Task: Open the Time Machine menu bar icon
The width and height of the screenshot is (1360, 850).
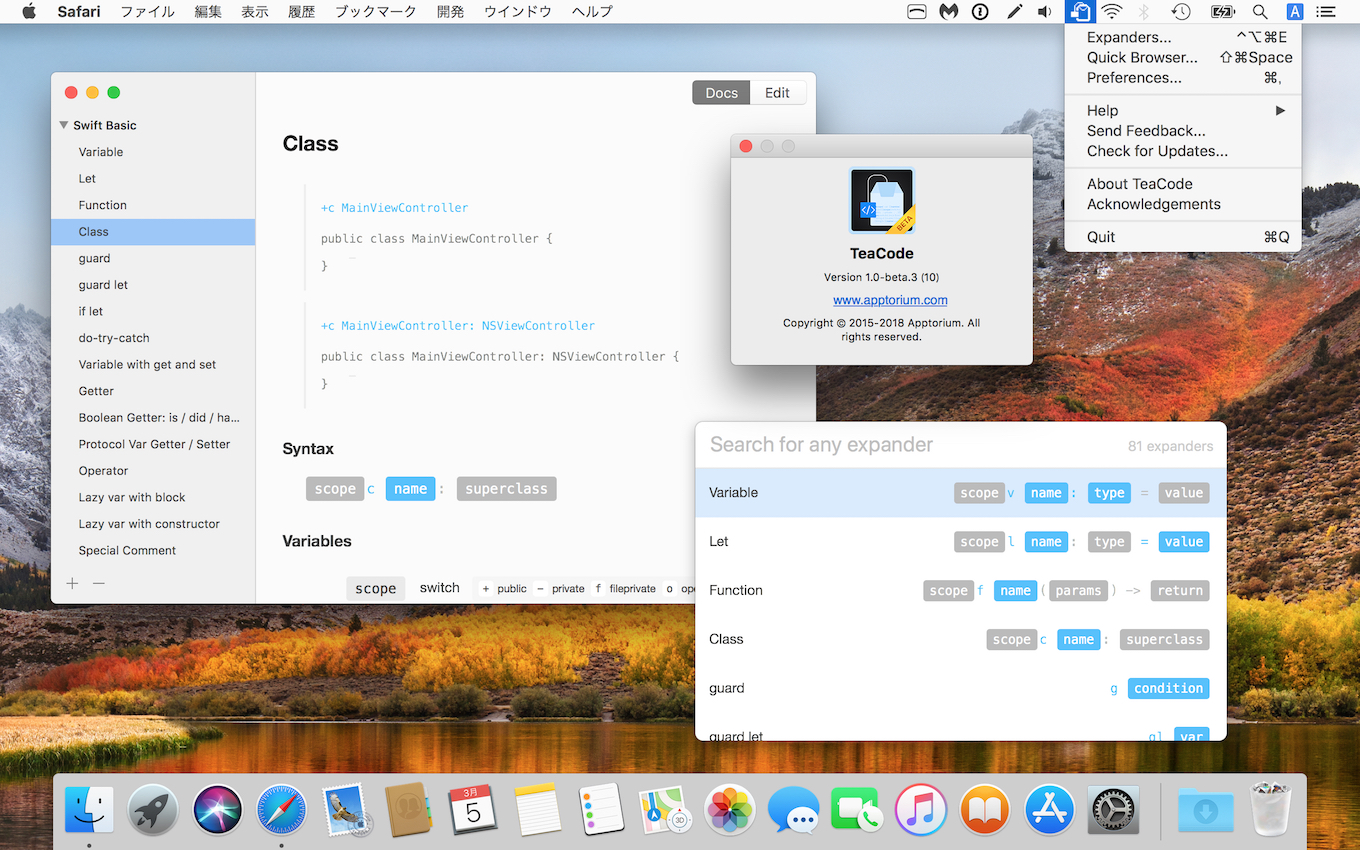Action: (x=1181, y=12)
